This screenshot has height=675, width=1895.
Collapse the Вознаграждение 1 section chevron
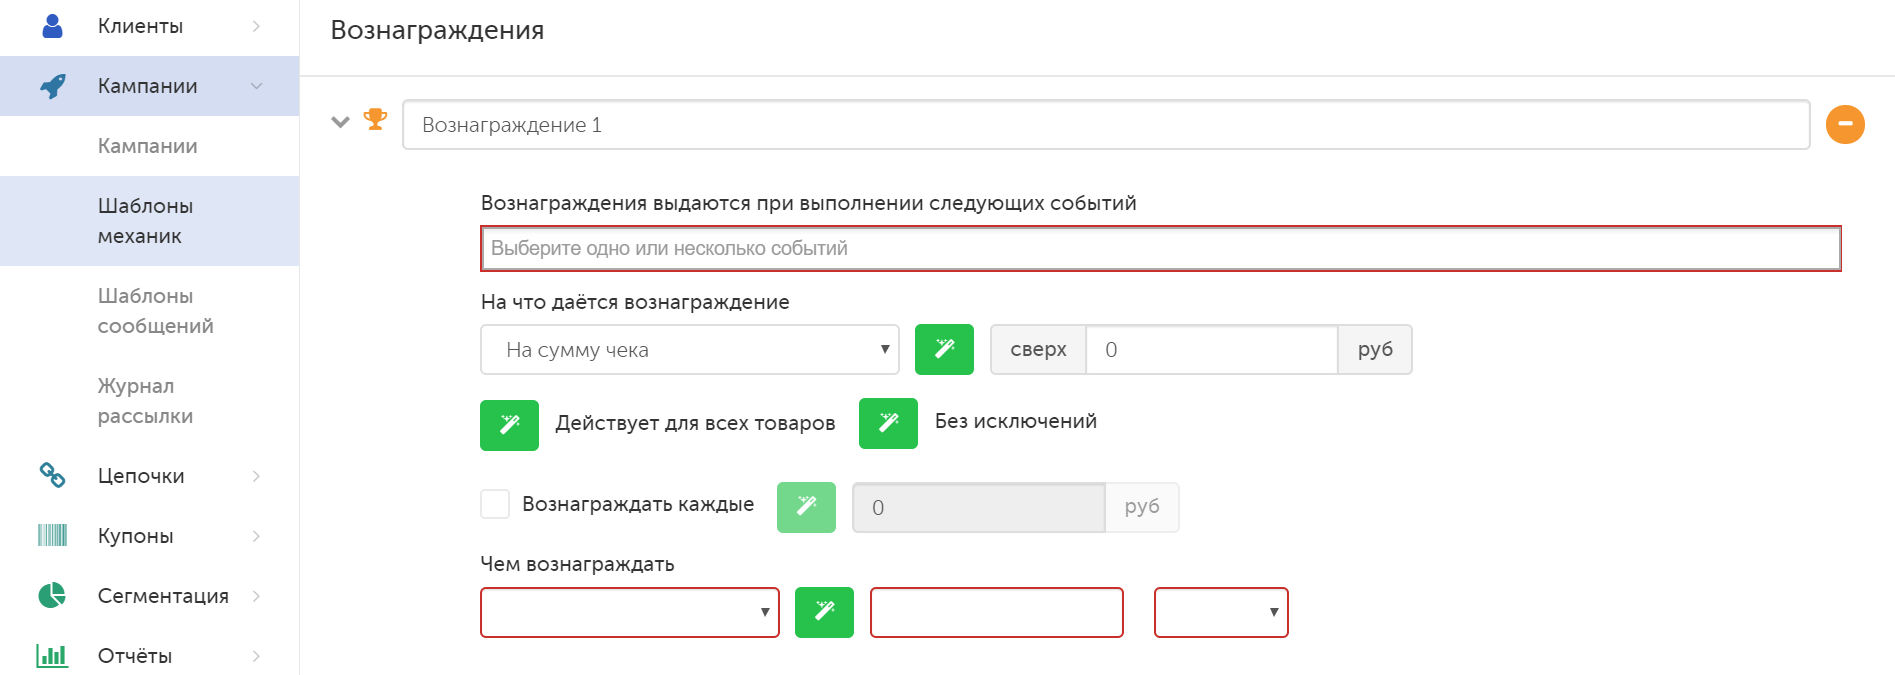tap(341, 122)
